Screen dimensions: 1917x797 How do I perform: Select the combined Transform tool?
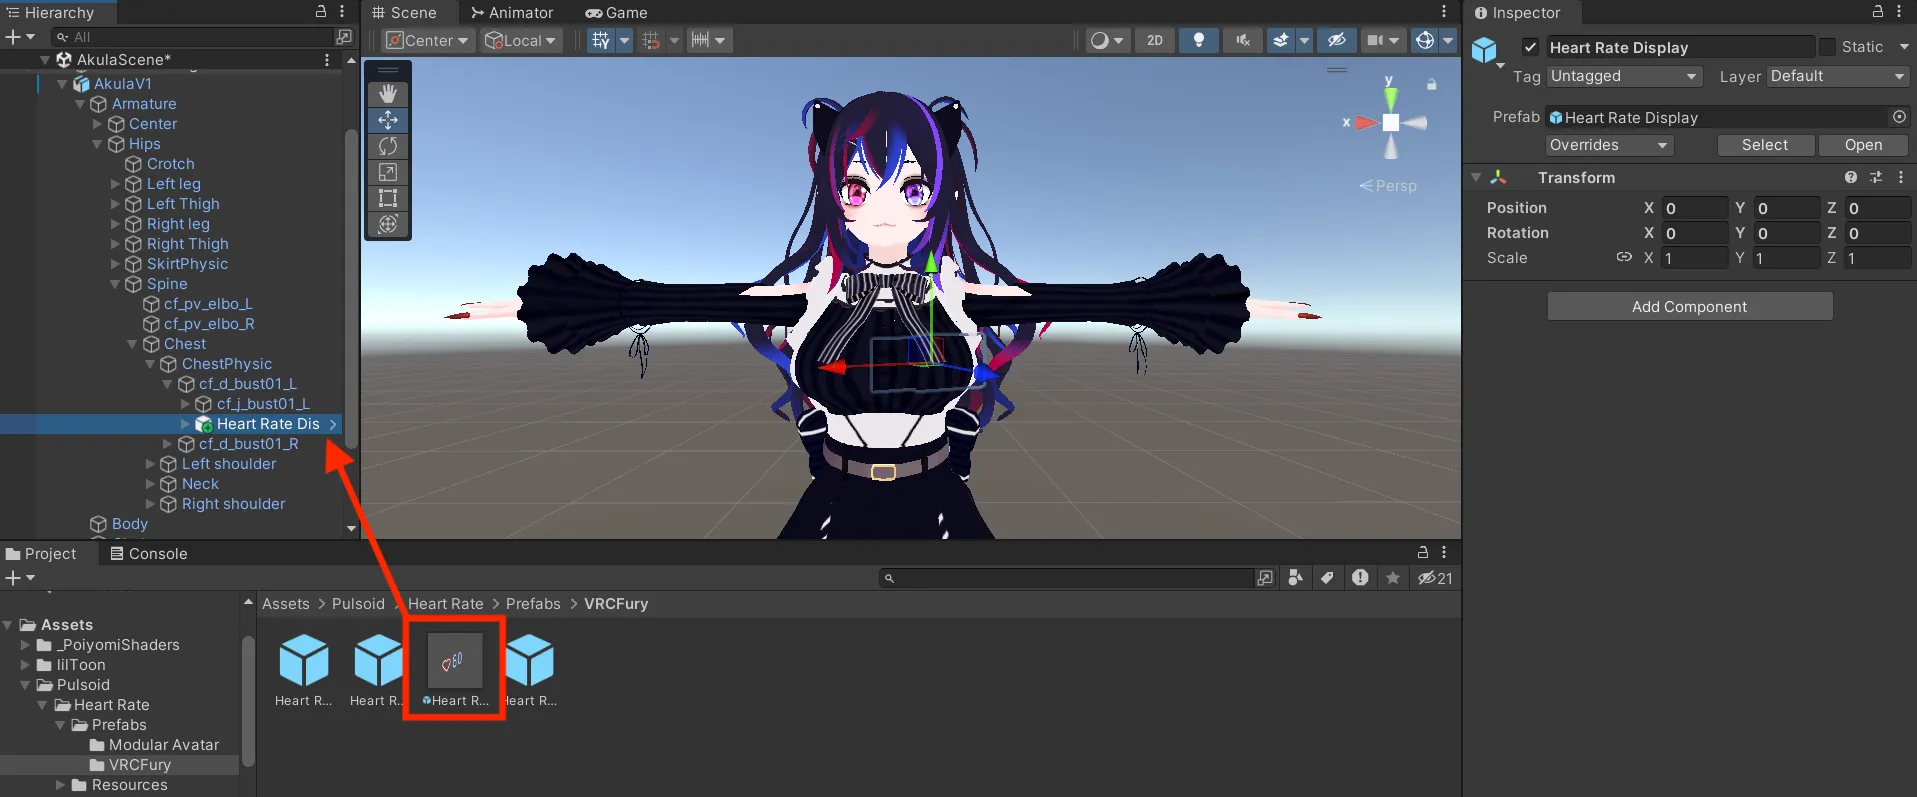[x=388, y=224]
